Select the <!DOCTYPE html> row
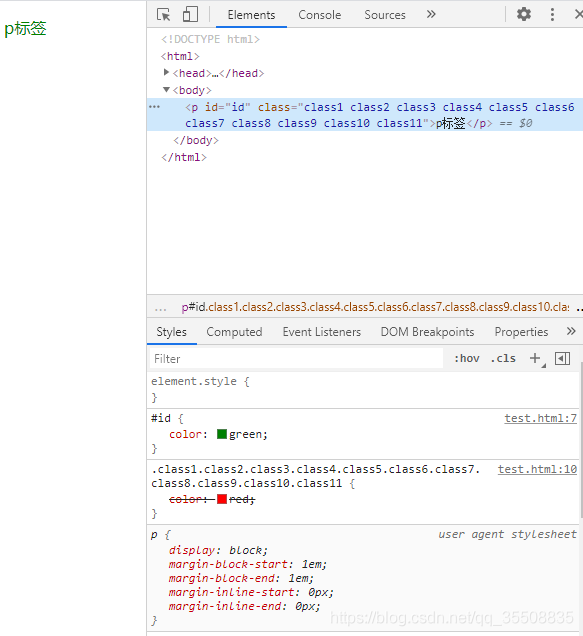This screenshot has height=636, width=583. pos(210,39)
